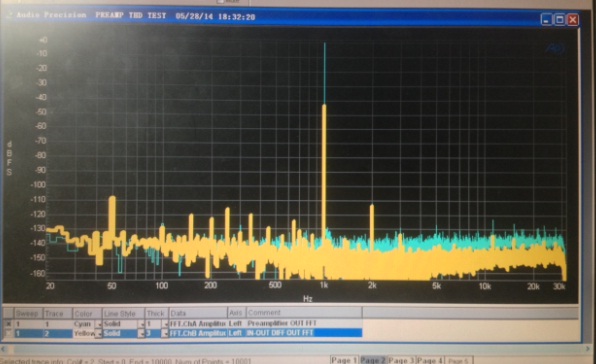Click Trace number 2 cell
Viewport: 596px width, 364px height.
pyautogui.click(x=57, y=333)
